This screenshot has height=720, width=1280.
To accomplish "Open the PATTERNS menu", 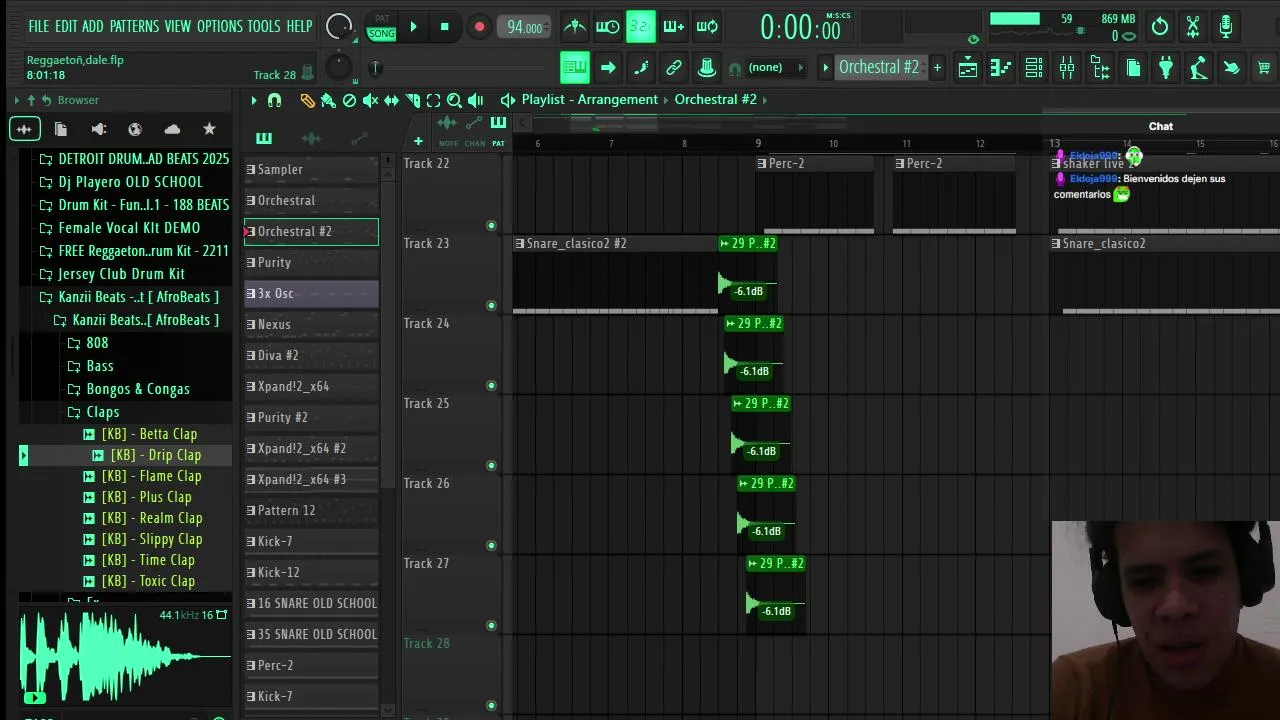I will pos(135,27).
